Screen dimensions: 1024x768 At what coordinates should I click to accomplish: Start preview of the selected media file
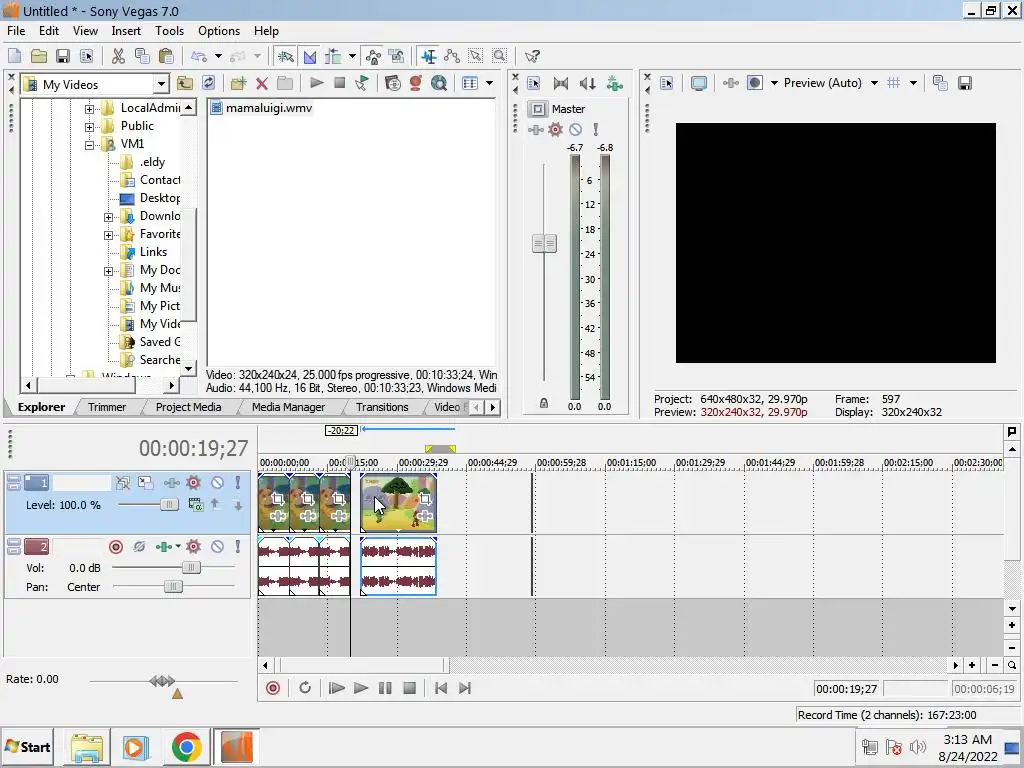click(x=317, y=83)
